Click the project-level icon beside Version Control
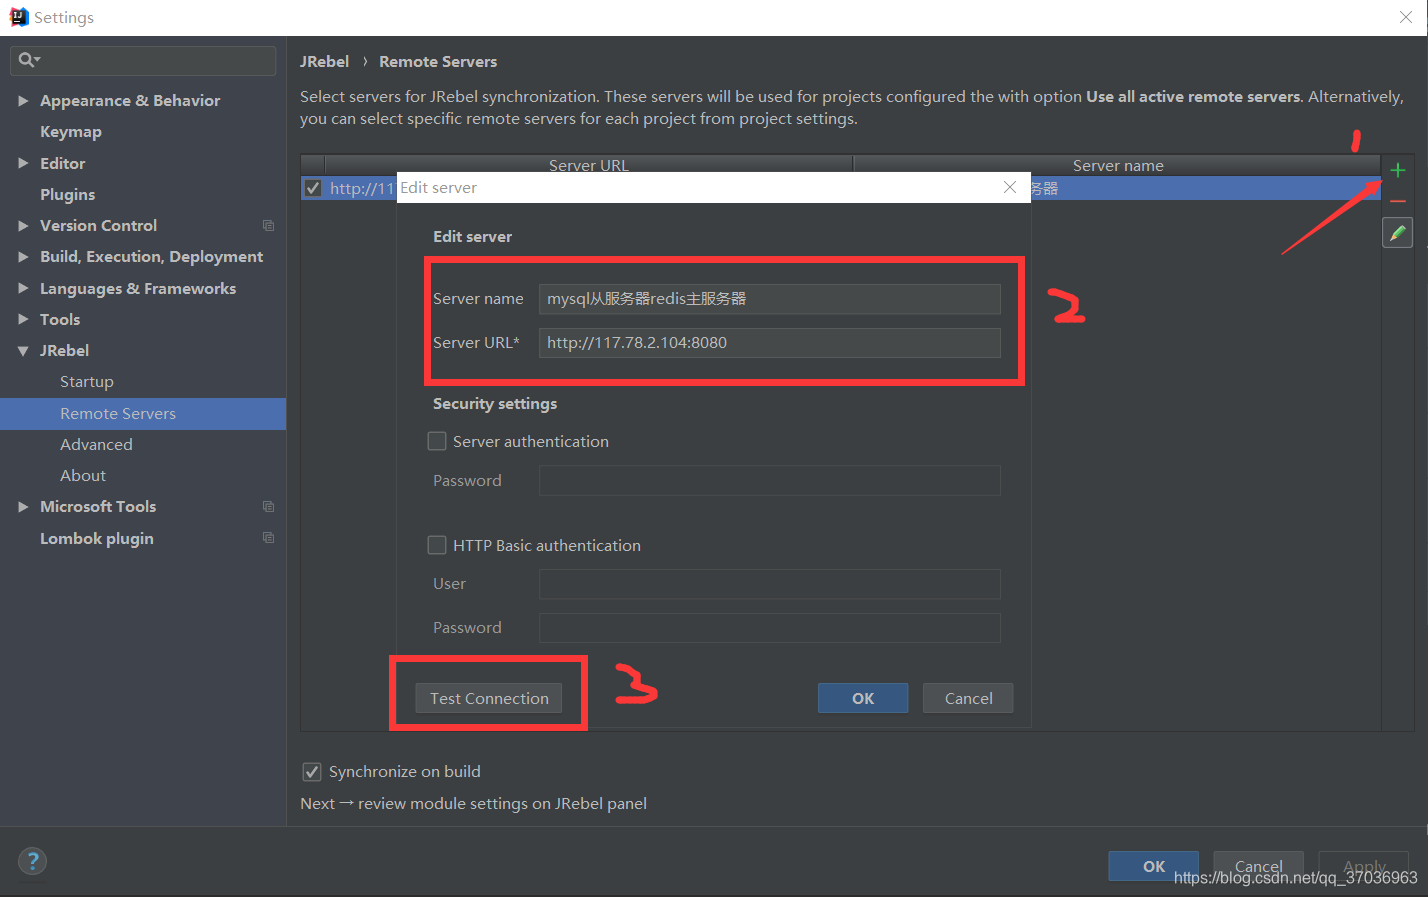1428x897 pixels. point(268,225)
